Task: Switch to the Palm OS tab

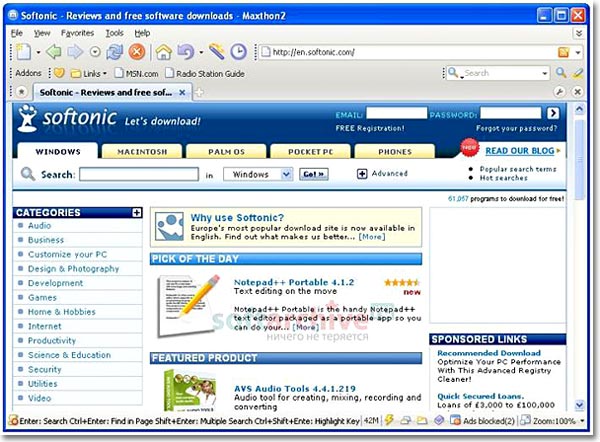Action: click(x=226, y=152)
